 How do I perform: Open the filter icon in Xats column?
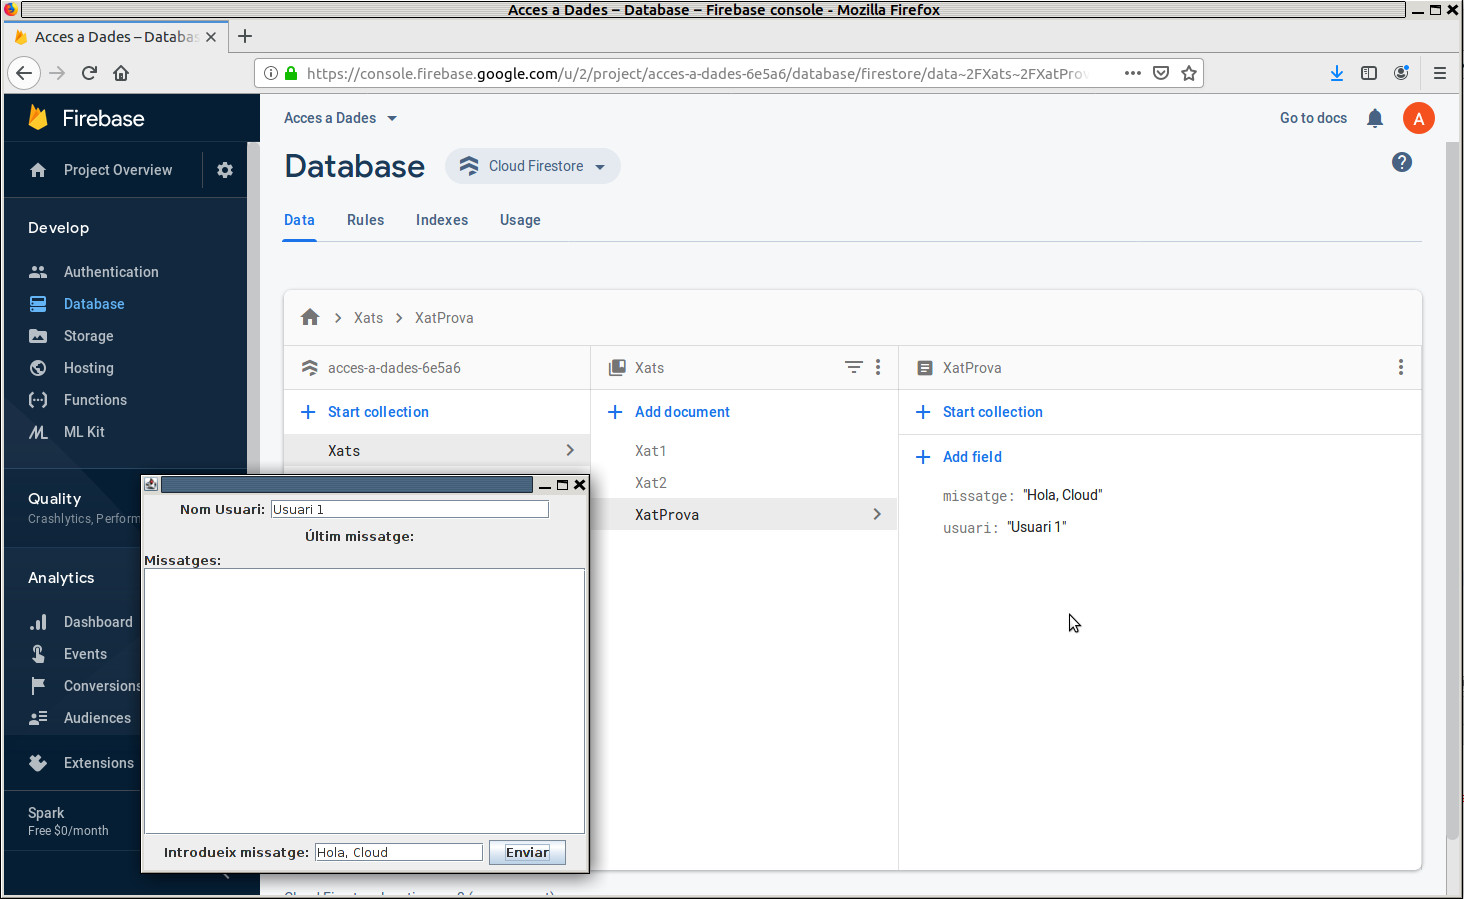point(853,368)
